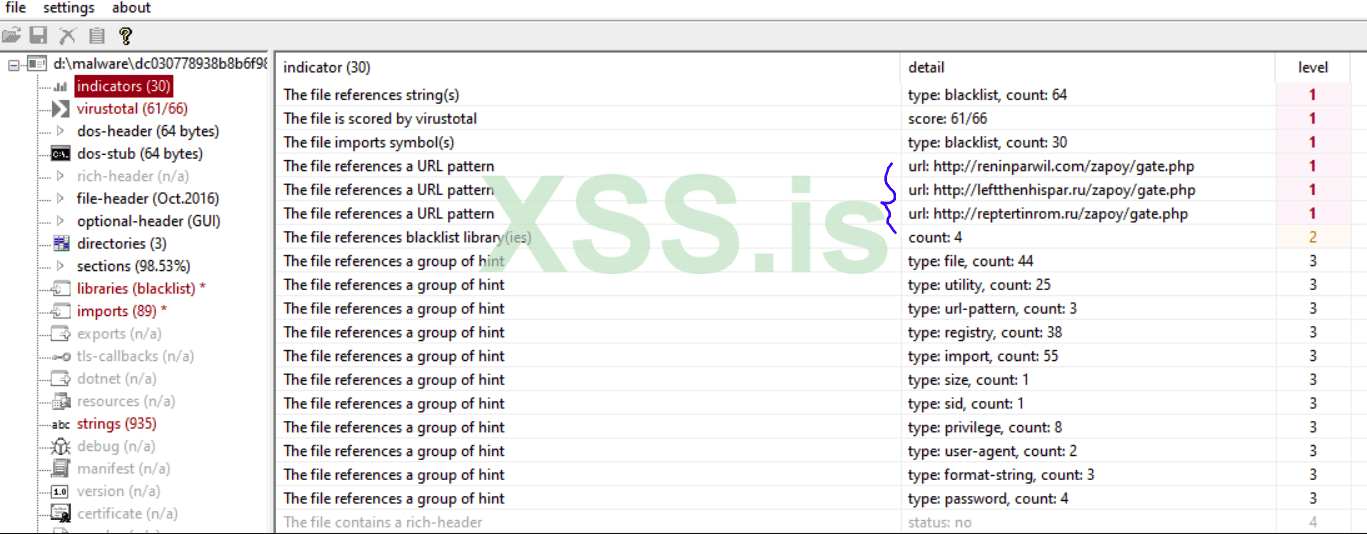Image resolution: width=1367 pixels, height=534 pixels.
Task: Click the leftthenhispar.ru gate.php URL detail
Action: click(x=1051, y=190)
